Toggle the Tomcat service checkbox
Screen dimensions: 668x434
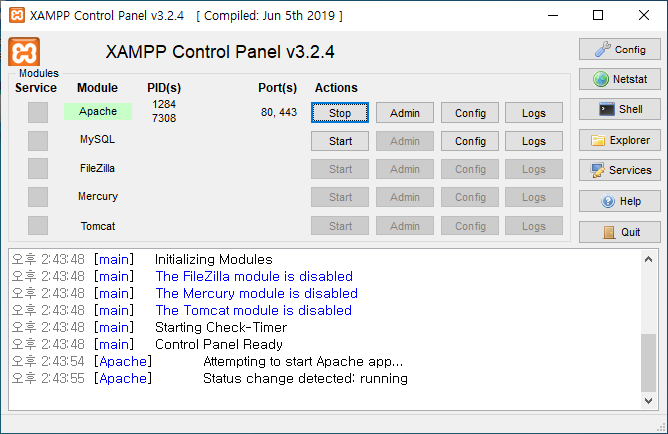pos(38,225)
